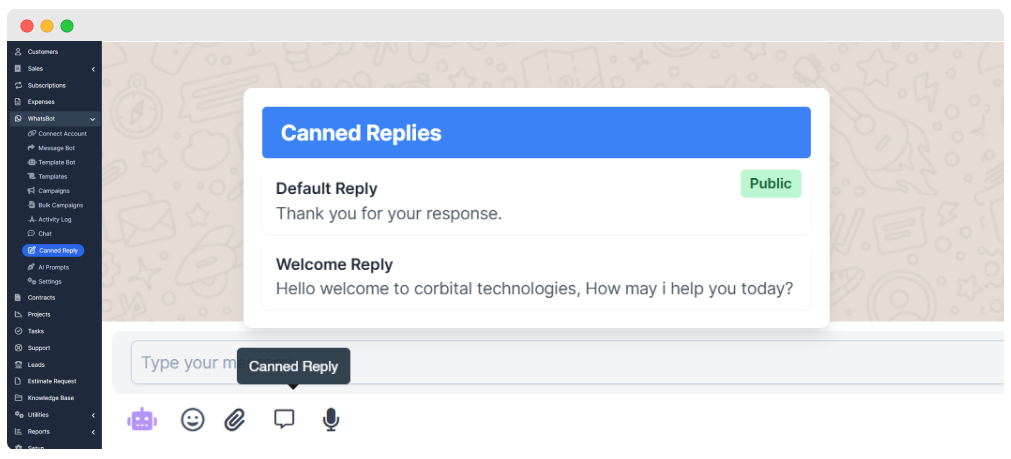Click the paperclip attachment icon
The width and height of the screenshot is (1011, 459).
[234, 420]
